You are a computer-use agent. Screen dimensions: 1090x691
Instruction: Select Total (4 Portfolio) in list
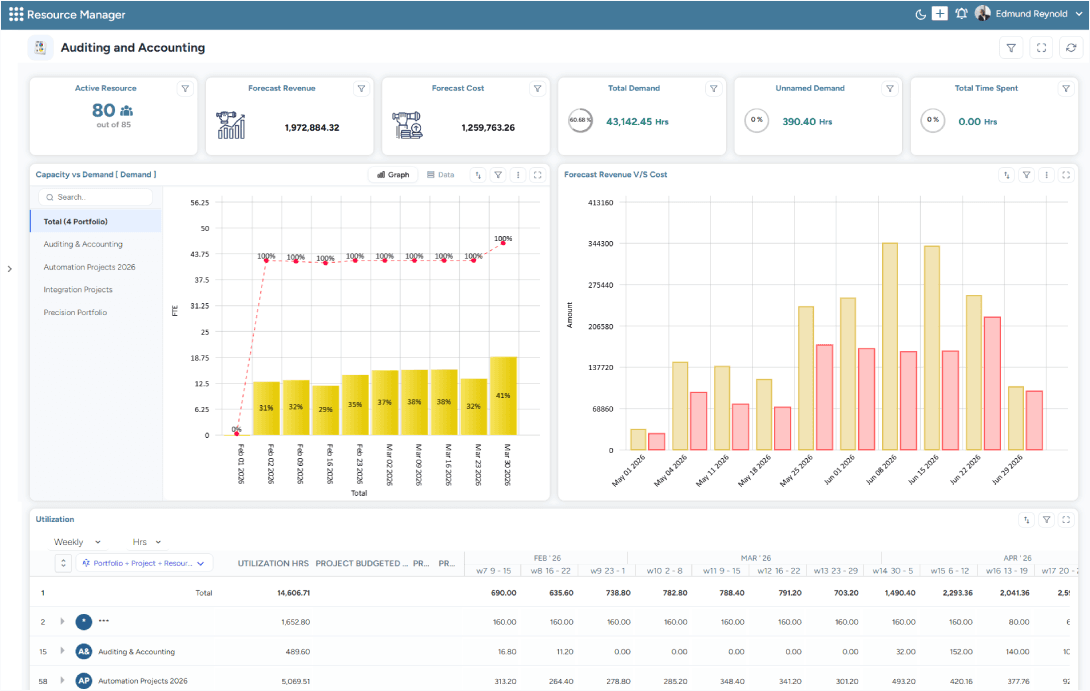[x=96, y=222]
